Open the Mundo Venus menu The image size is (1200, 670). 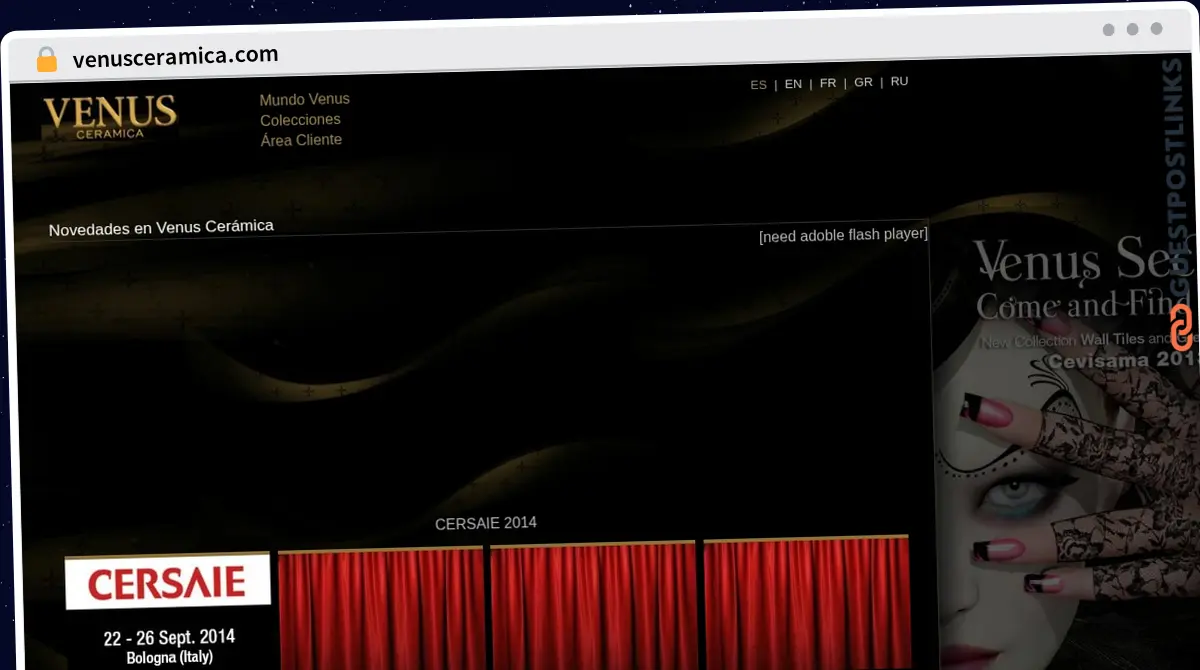coord(304,99)
